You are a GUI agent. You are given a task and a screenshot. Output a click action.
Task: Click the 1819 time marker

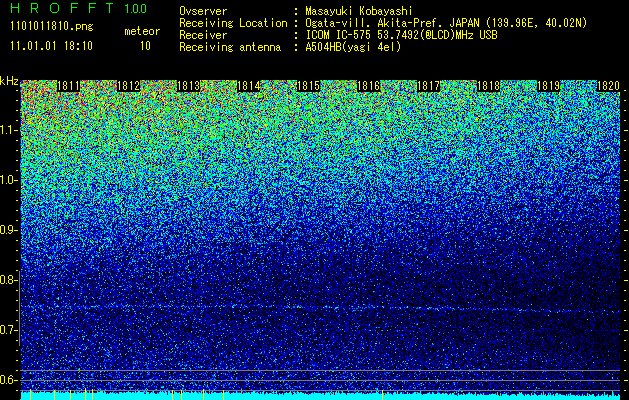pyautogui.click(x=548, y=86)
